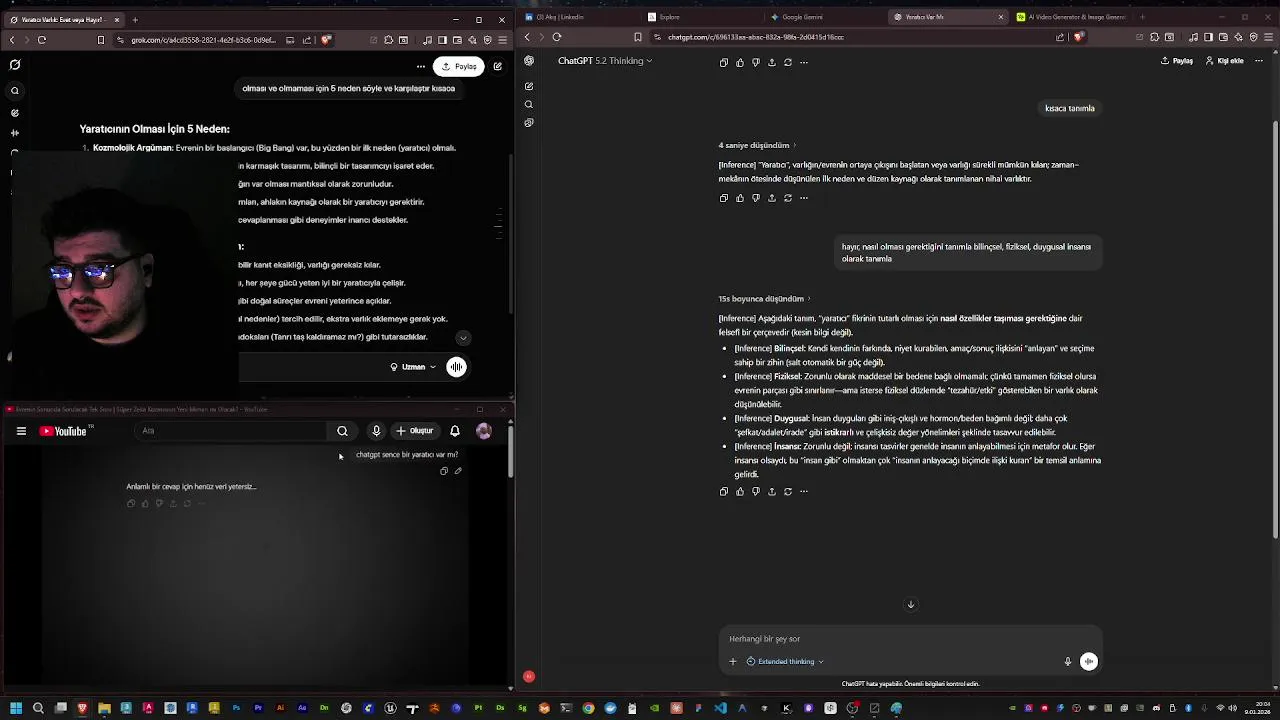
Task: Click the YouTube window vertical scrollbar
Action: tap(511, 450)
